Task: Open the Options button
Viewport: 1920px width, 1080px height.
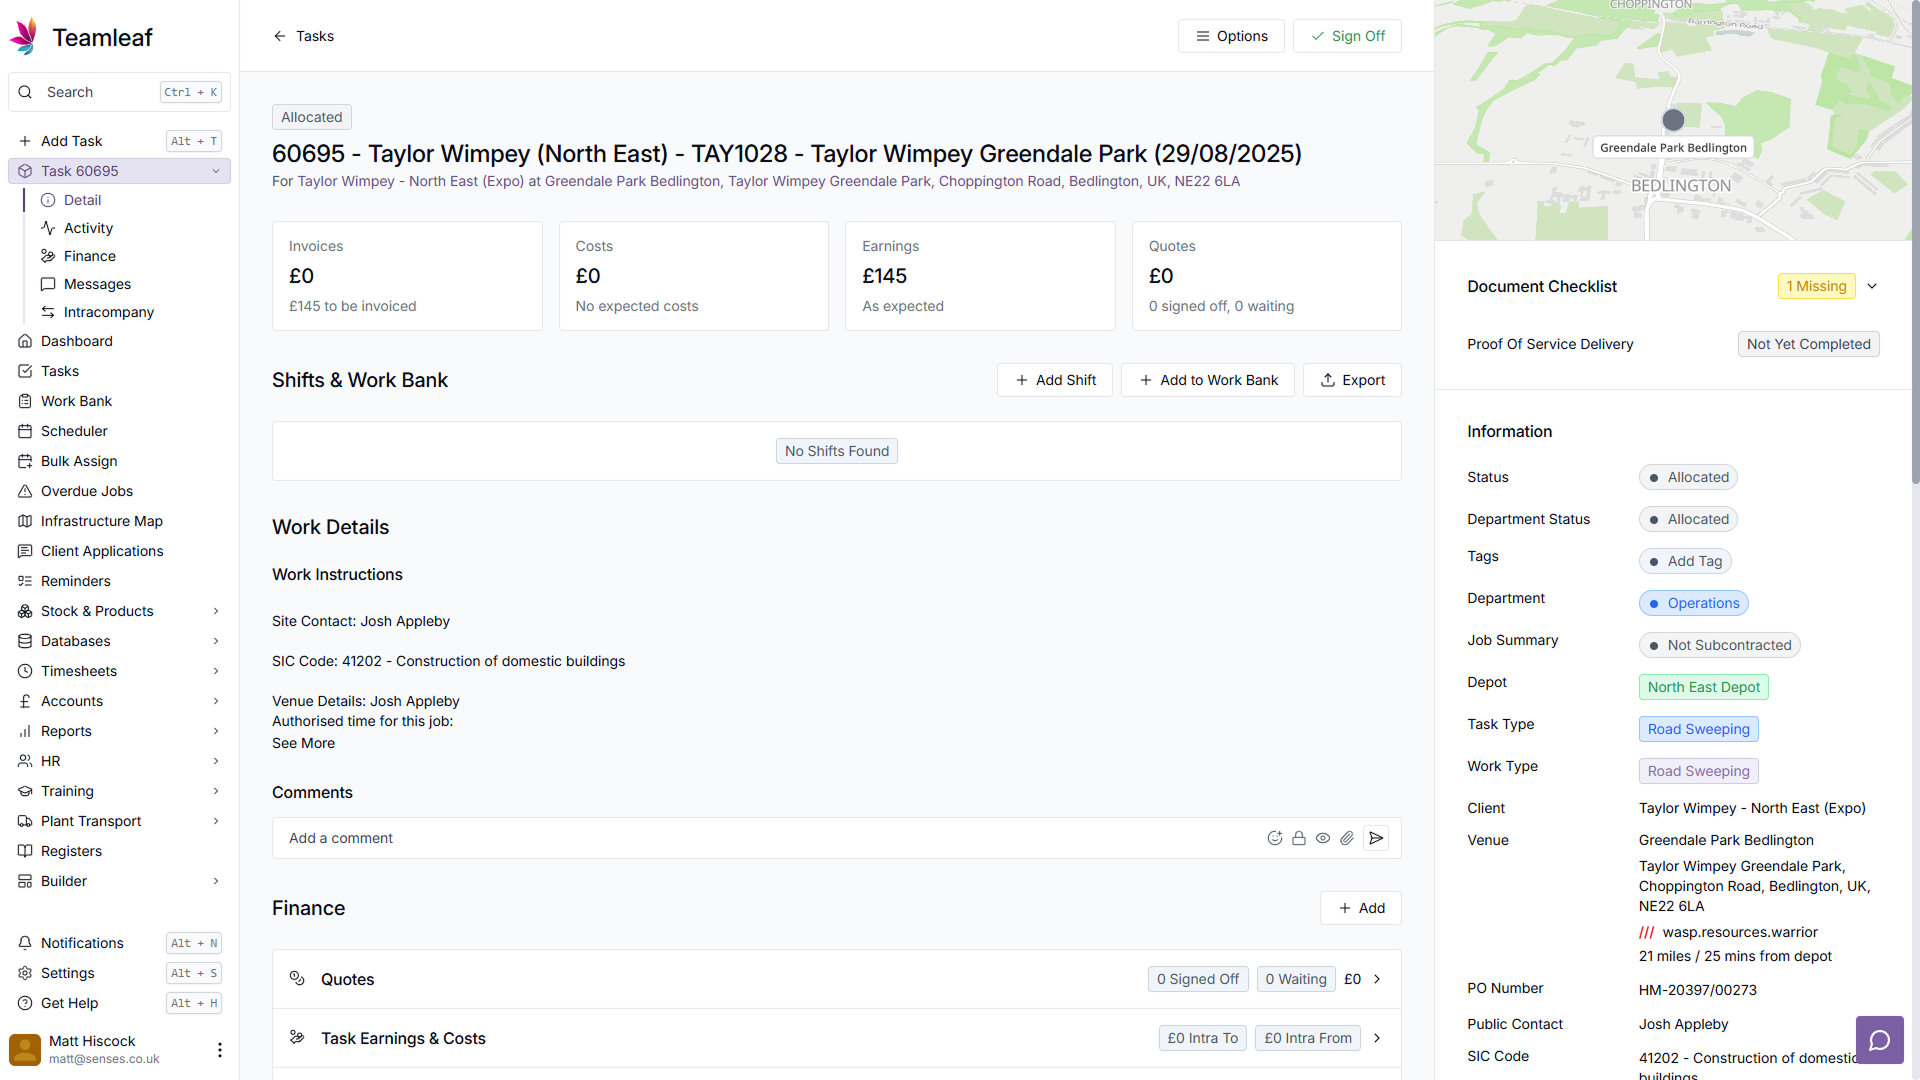Action: click(x=1231, y=36)
